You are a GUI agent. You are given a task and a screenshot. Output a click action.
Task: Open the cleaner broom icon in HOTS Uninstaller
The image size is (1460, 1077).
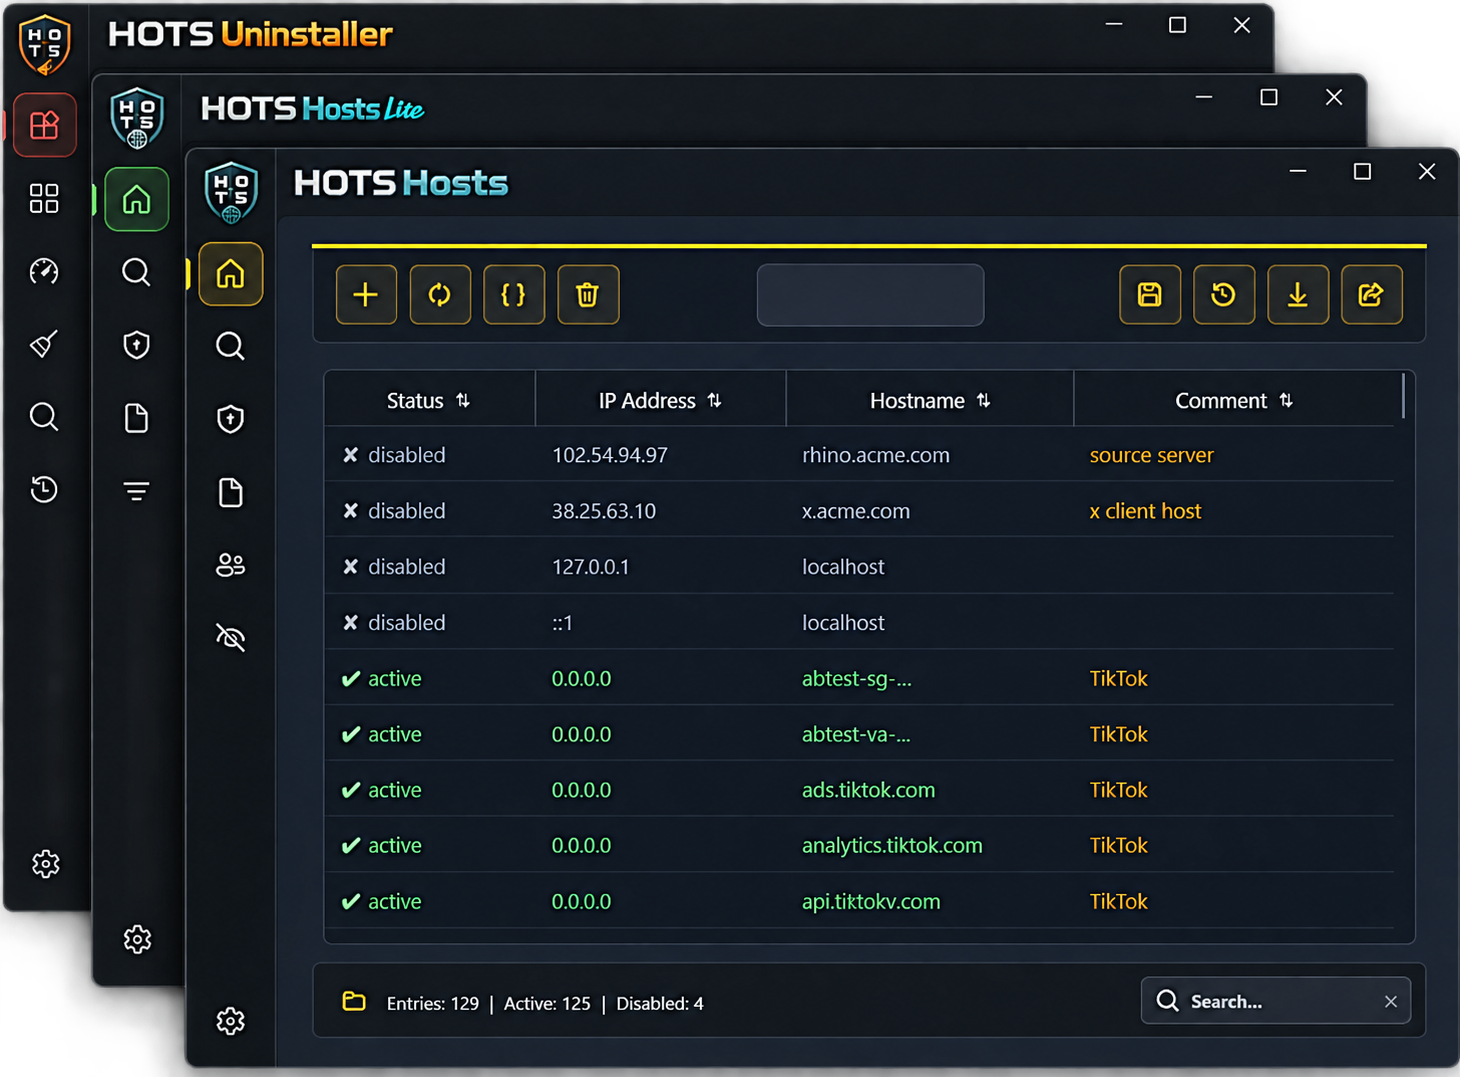44,344
